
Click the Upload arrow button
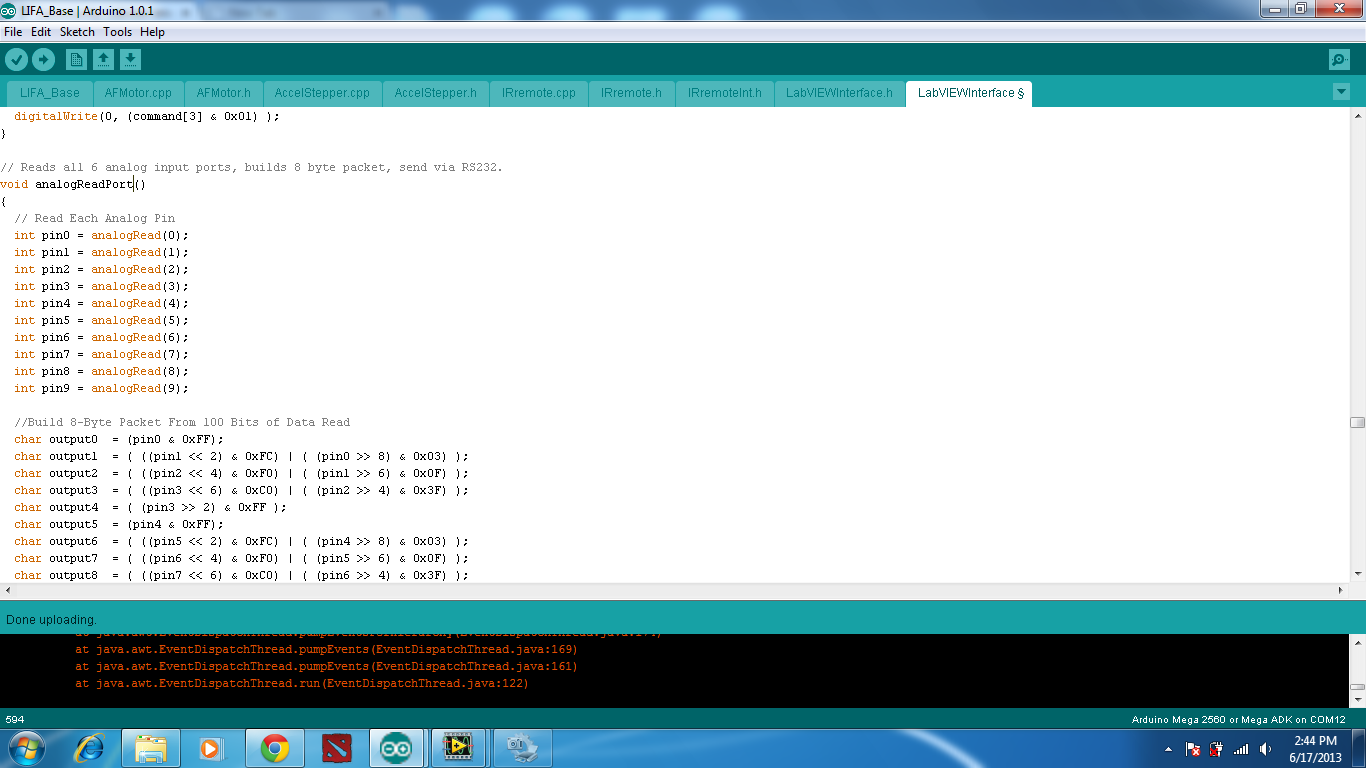tap(43, 59)
